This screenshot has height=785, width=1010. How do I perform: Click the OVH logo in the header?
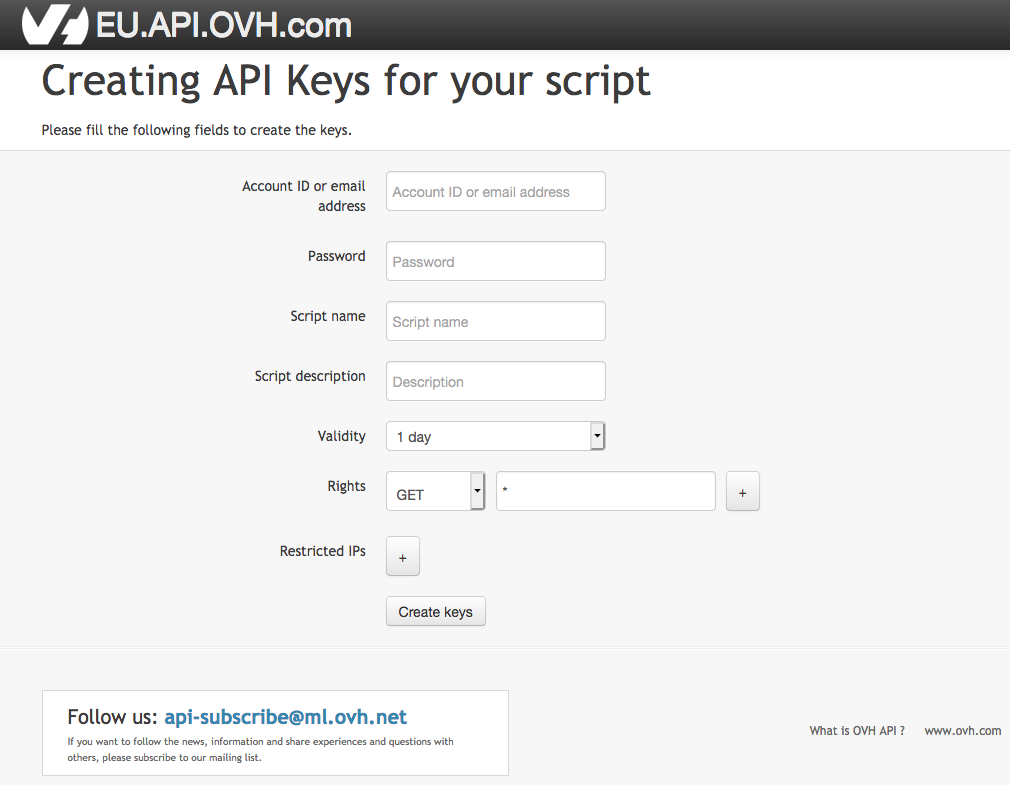pos(55,24)
